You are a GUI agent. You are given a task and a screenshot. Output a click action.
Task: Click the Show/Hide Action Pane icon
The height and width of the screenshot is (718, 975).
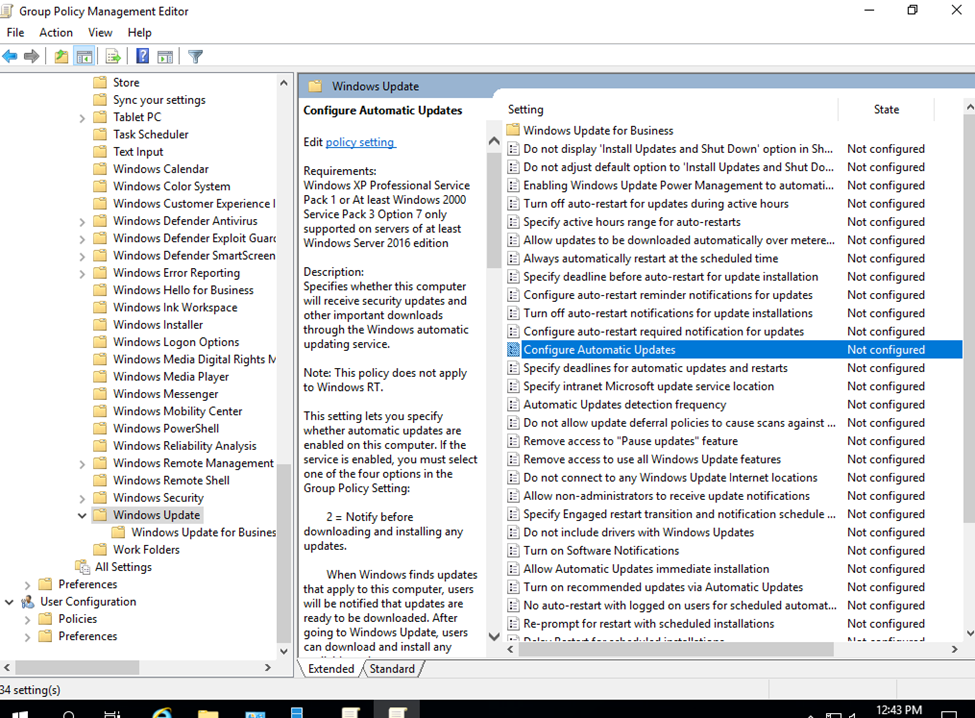pos(165,56)
